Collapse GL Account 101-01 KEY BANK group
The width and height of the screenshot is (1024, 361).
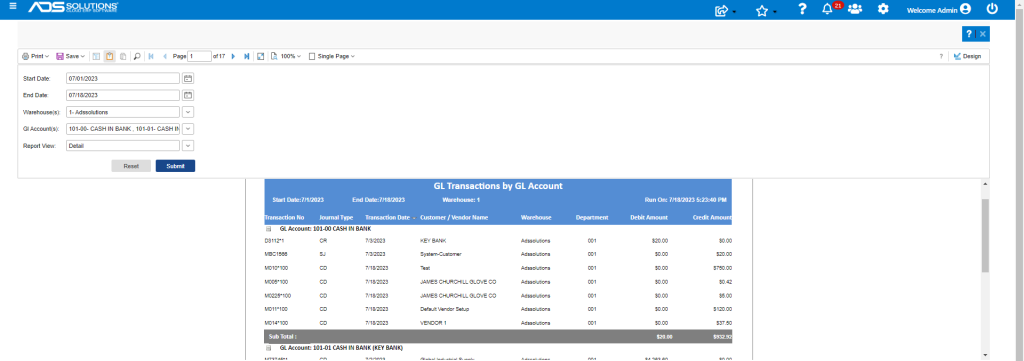[268, 348]
